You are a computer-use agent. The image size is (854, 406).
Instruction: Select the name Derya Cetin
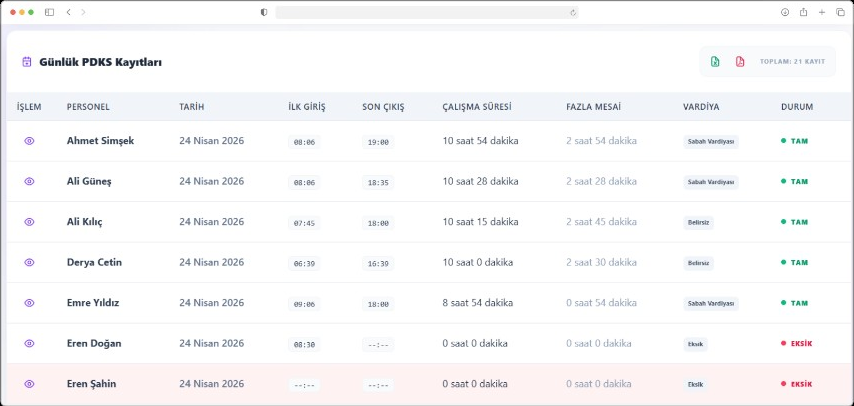[x=94, y=262]
